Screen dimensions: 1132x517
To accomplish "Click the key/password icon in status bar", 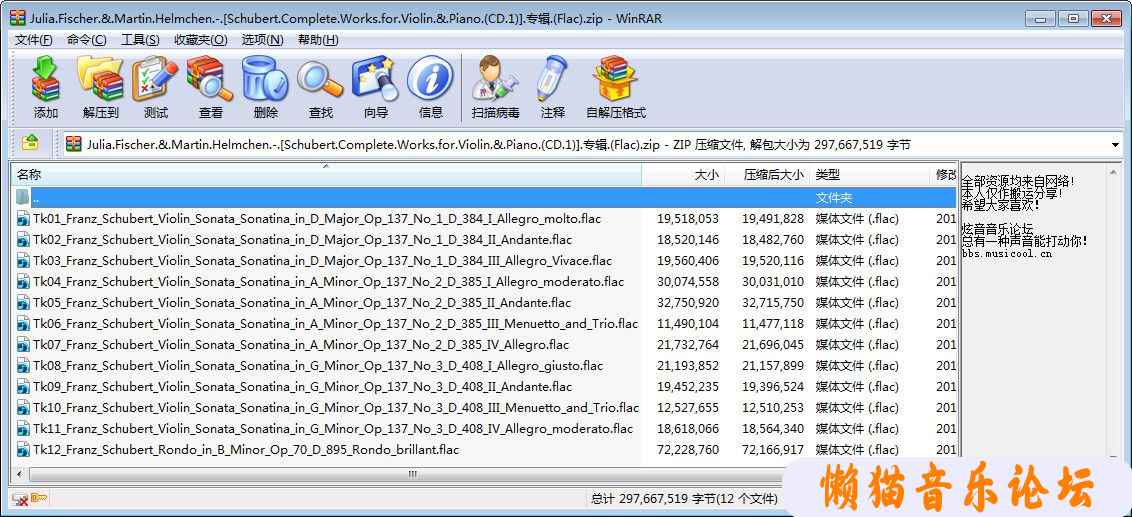I will point(38,498).
